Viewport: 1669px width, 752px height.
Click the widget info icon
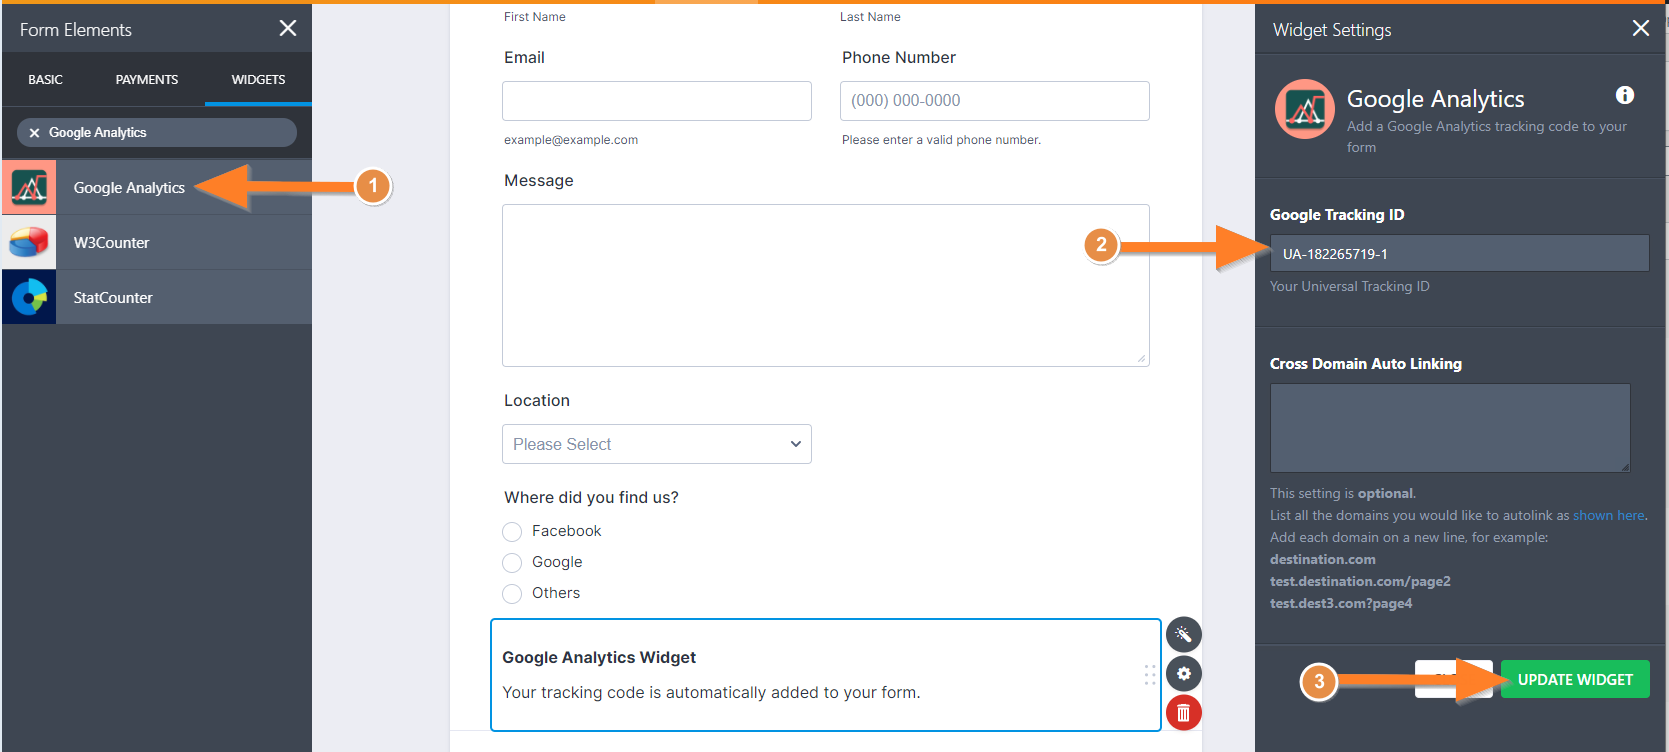coord(1625,95)
